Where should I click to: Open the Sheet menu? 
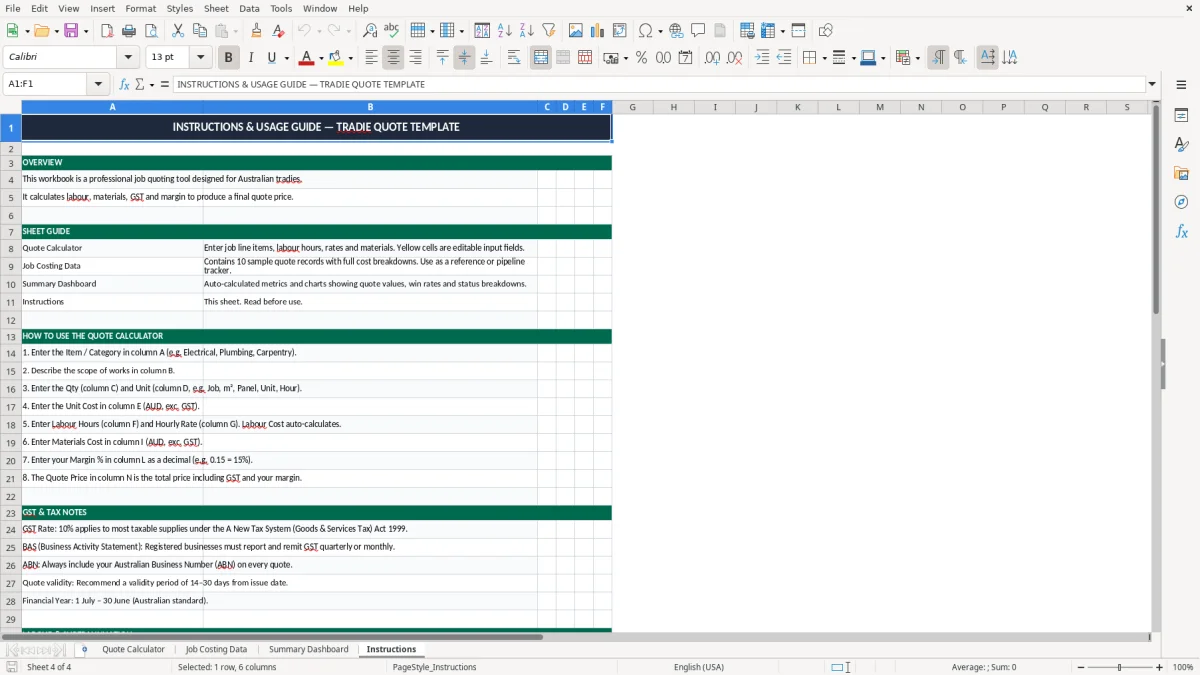[216, 8]
